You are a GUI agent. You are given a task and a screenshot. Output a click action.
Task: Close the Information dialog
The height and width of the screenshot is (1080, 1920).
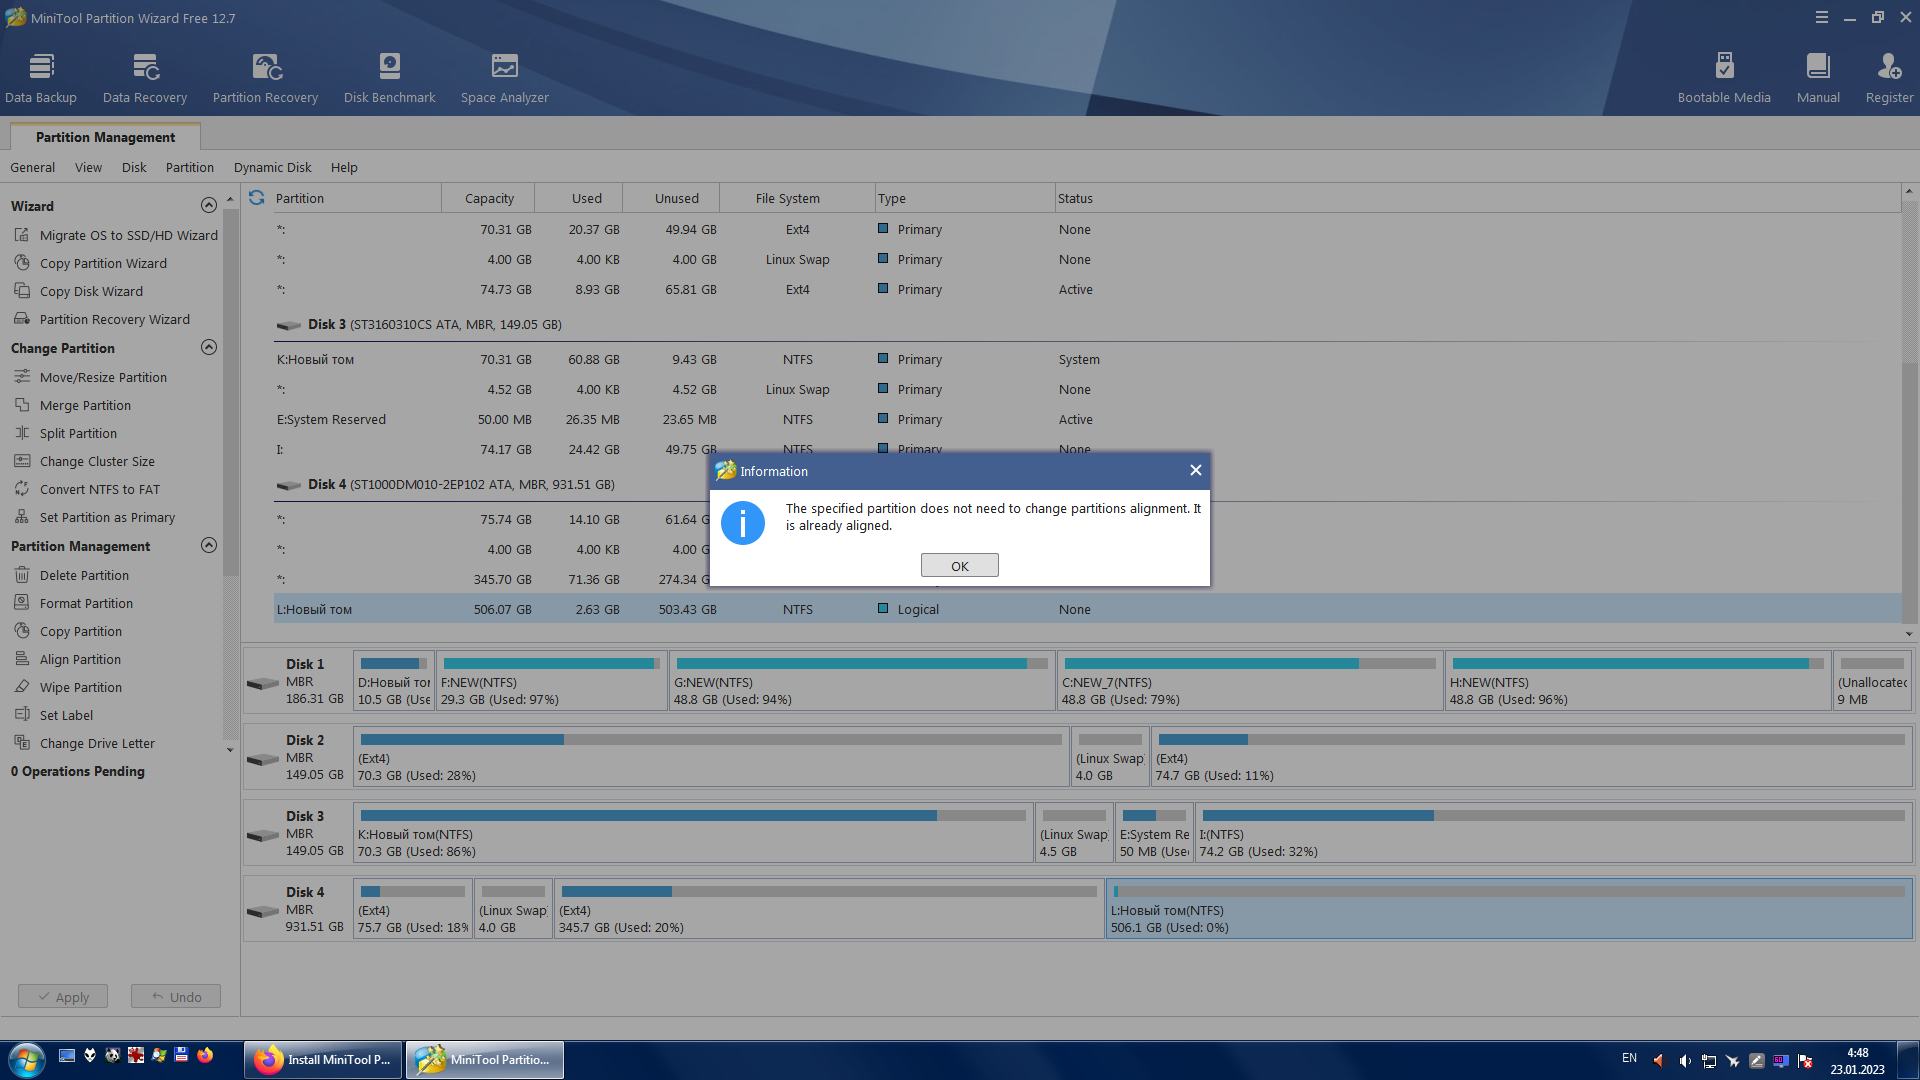[1195, 470]
